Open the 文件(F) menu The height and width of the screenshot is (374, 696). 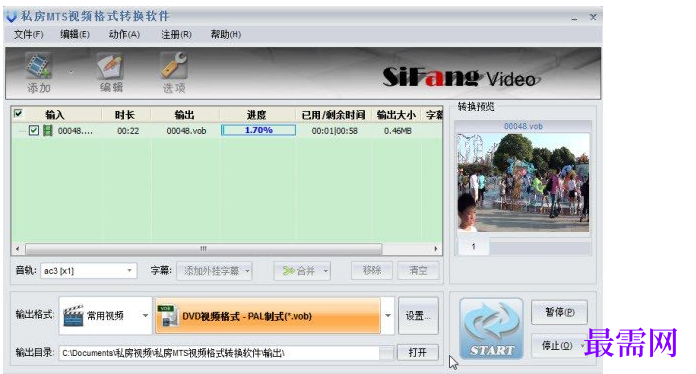coord(28,35)
